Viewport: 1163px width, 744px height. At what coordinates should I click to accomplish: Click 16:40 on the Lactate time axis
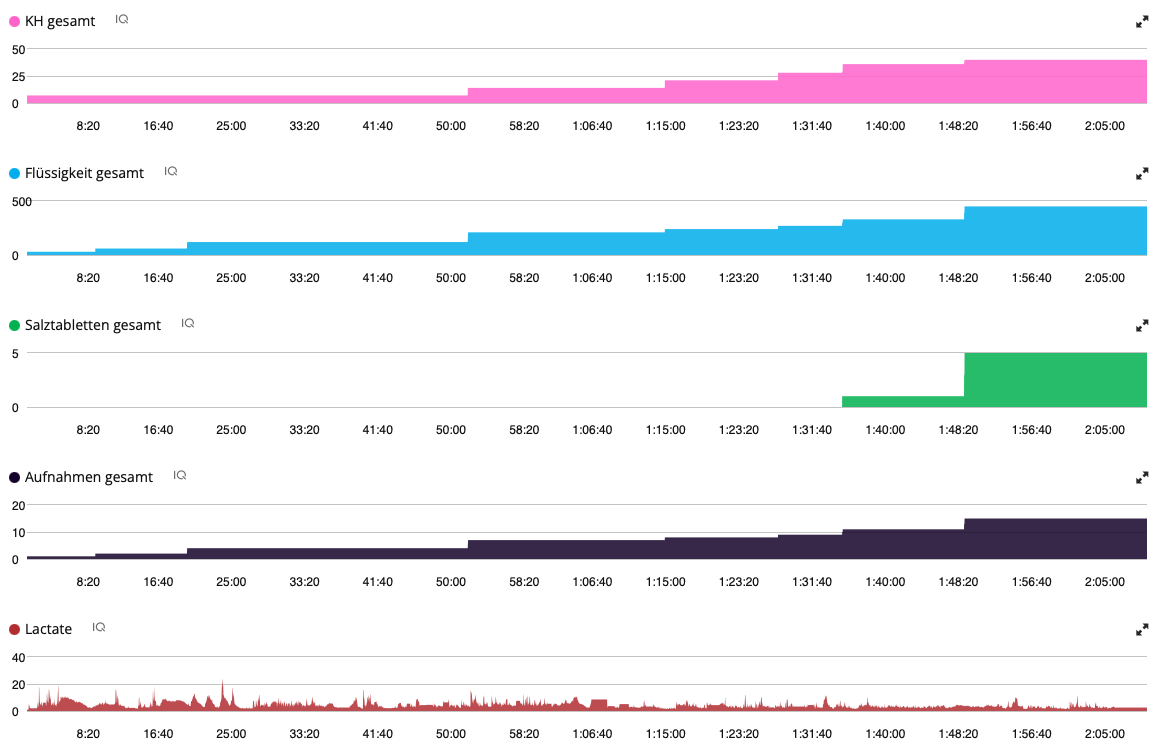point(158,734)
